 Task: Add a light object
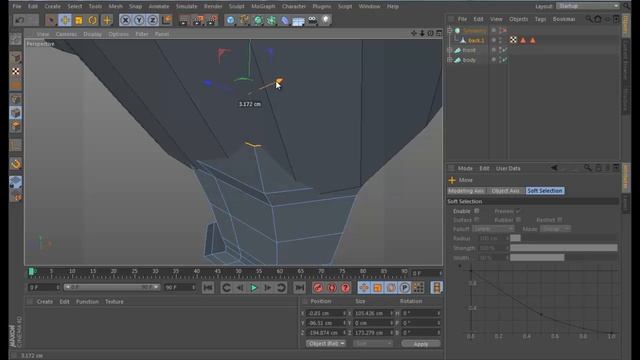[x=325, y=20]
